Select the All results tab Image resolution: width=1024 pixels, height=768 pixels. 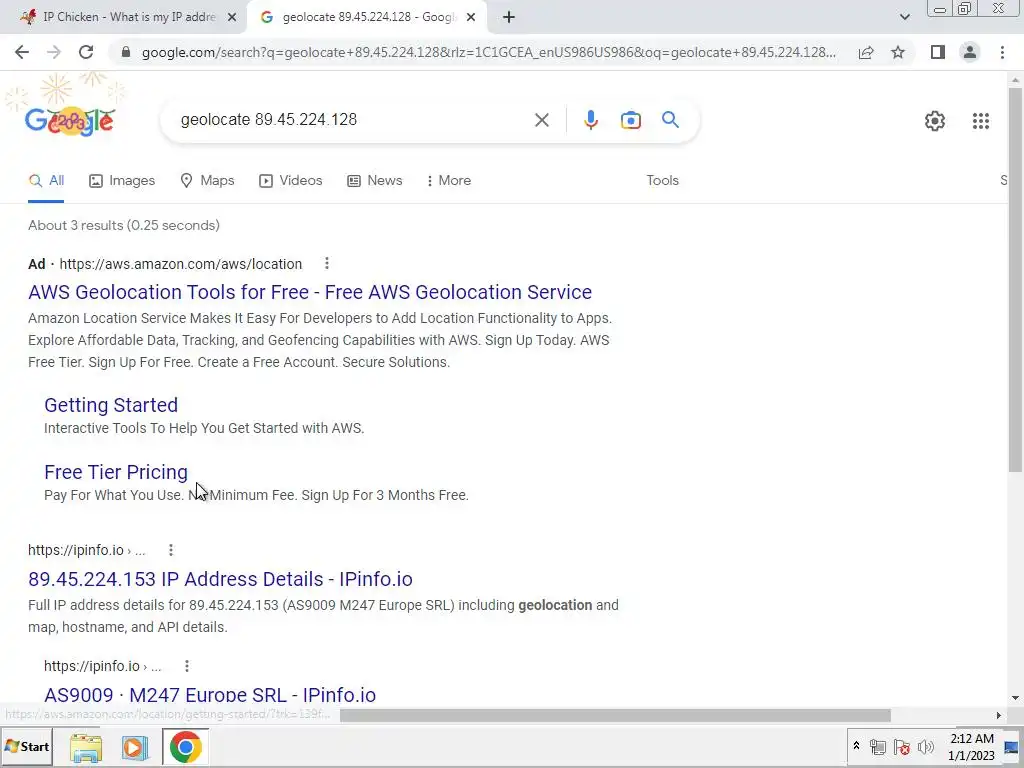(x=46, y=180)
